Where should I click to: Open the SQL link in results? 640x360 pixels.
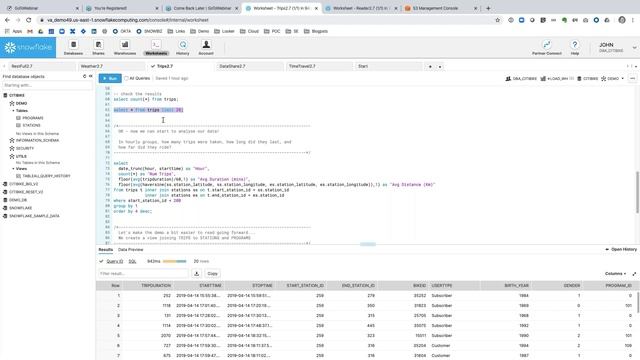[133, 261]
